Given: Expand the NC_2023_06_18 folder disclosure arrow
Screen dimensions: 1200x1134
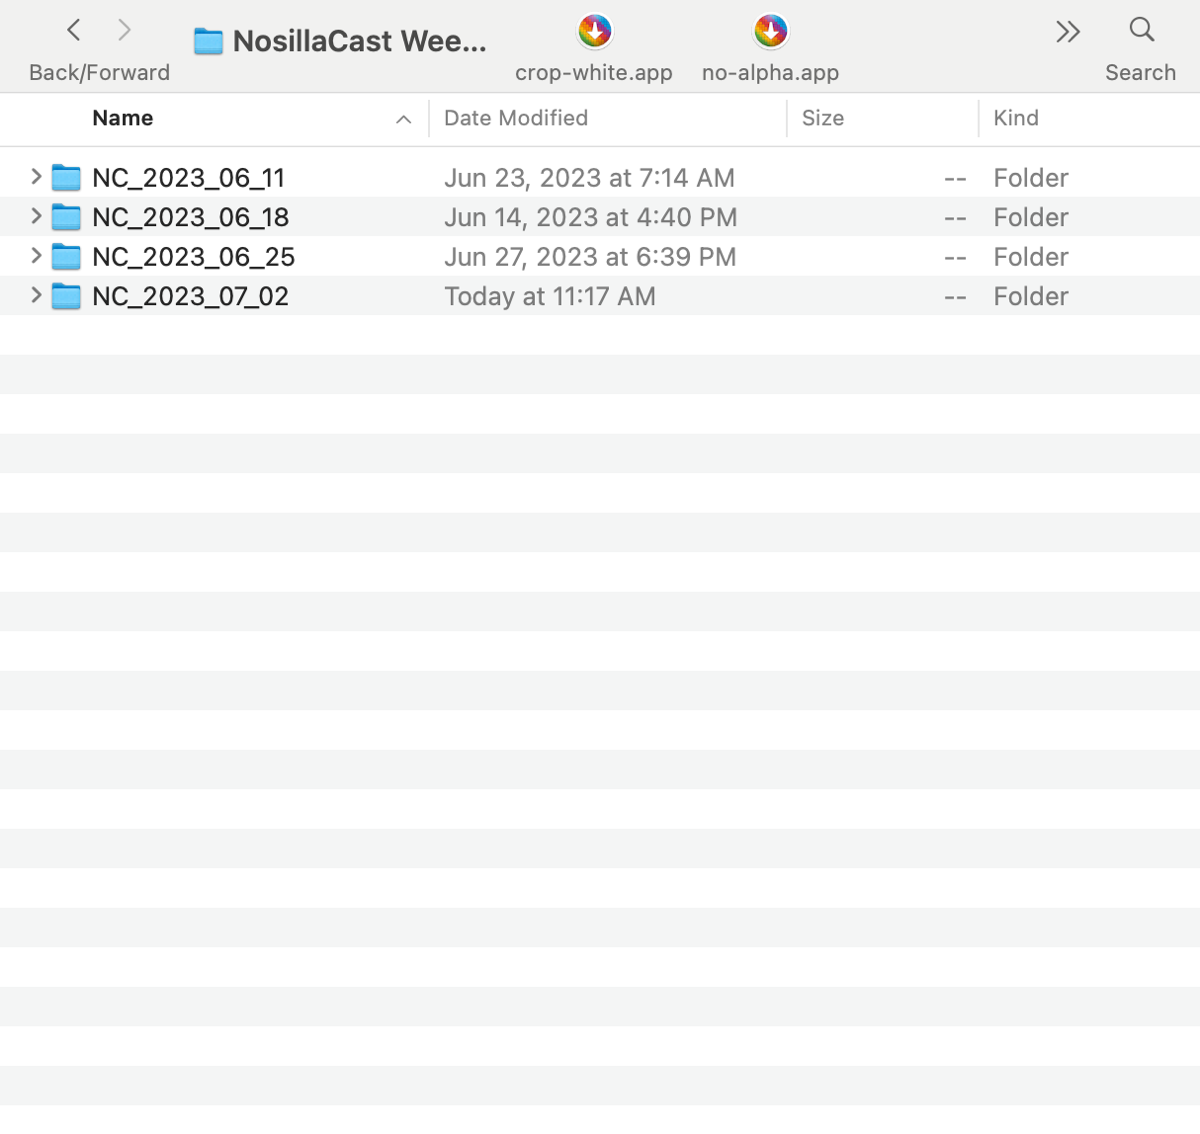Looking at the screenshot, I should (x=36, y=216).
